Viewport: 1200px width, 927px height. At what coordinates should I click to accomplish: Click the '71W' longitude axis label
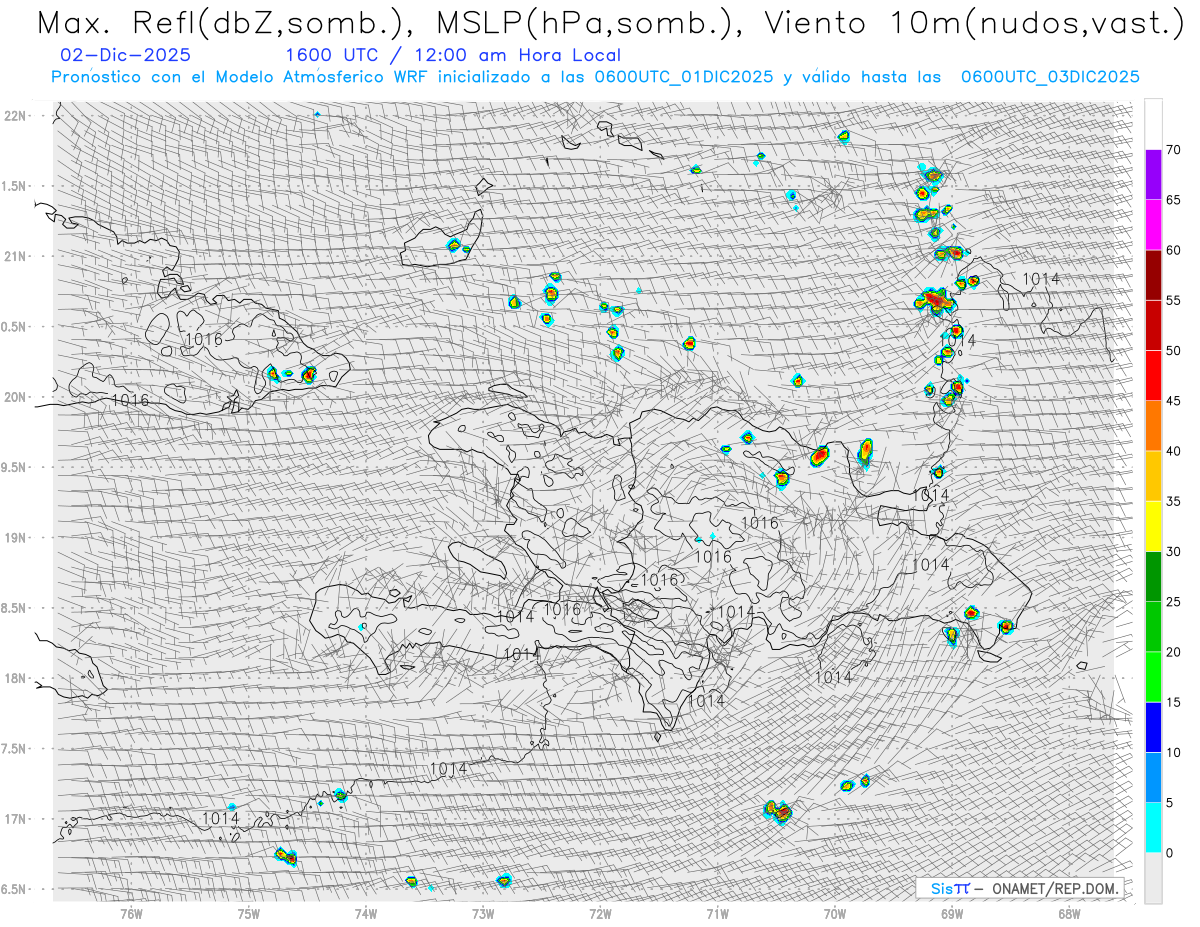click(x=717, y=913)
